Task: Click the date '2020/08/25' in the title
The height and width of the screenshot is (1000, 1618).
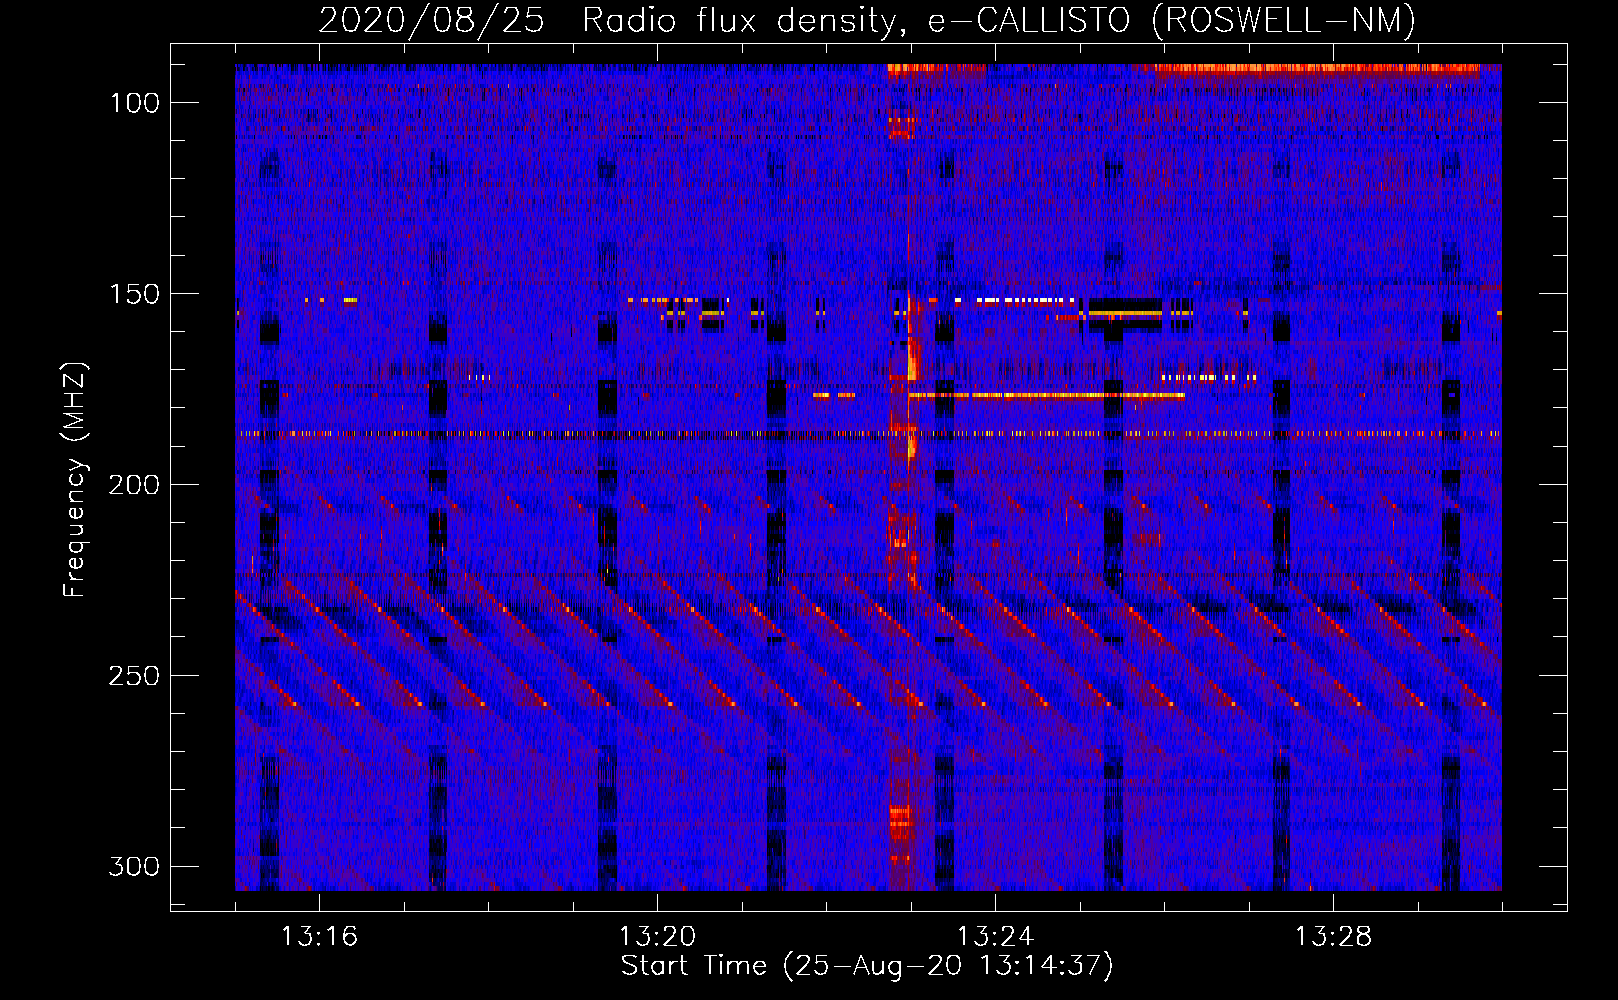Action: click(432, 20)
